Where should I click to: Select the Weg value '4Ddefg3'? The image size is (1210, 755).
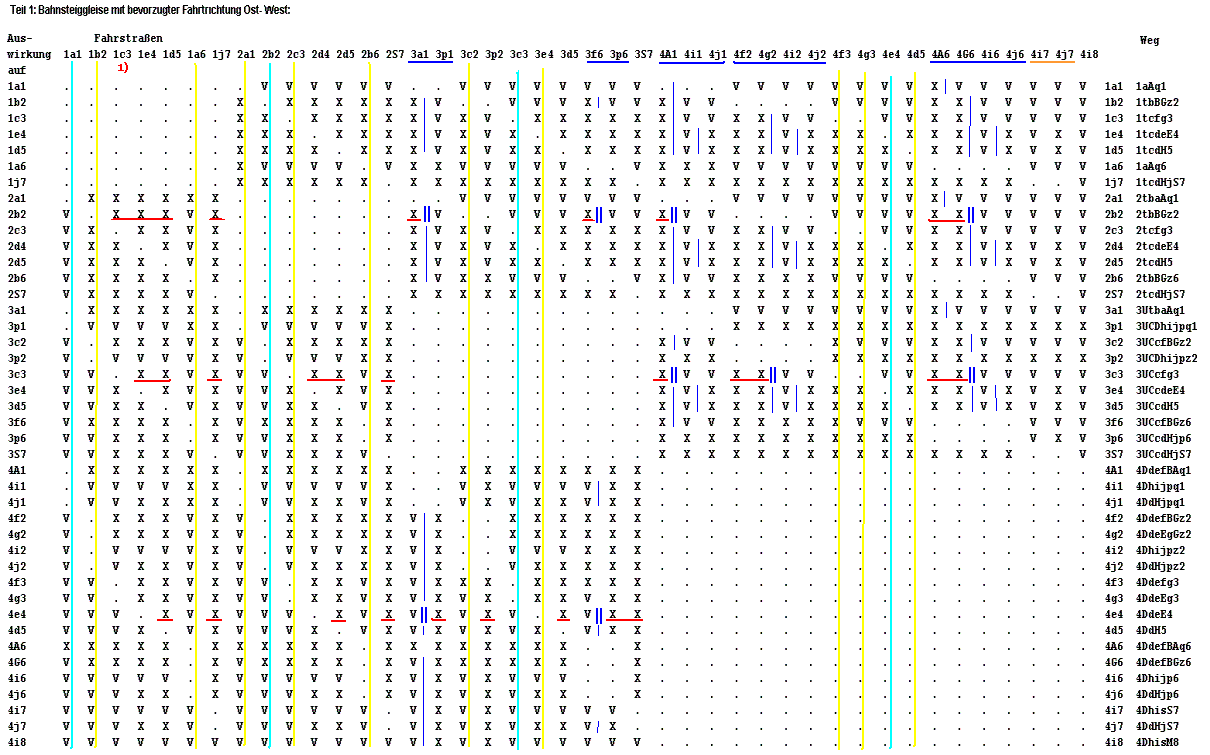pyautogui.click(x=1157, y=583)
